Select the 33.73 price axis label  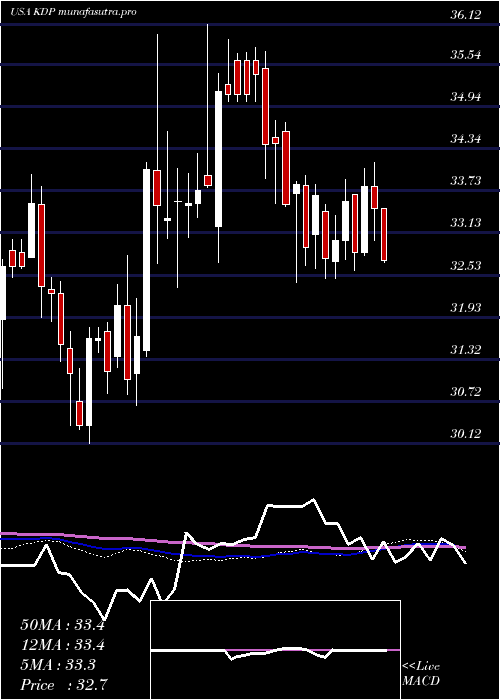point(465,181)
